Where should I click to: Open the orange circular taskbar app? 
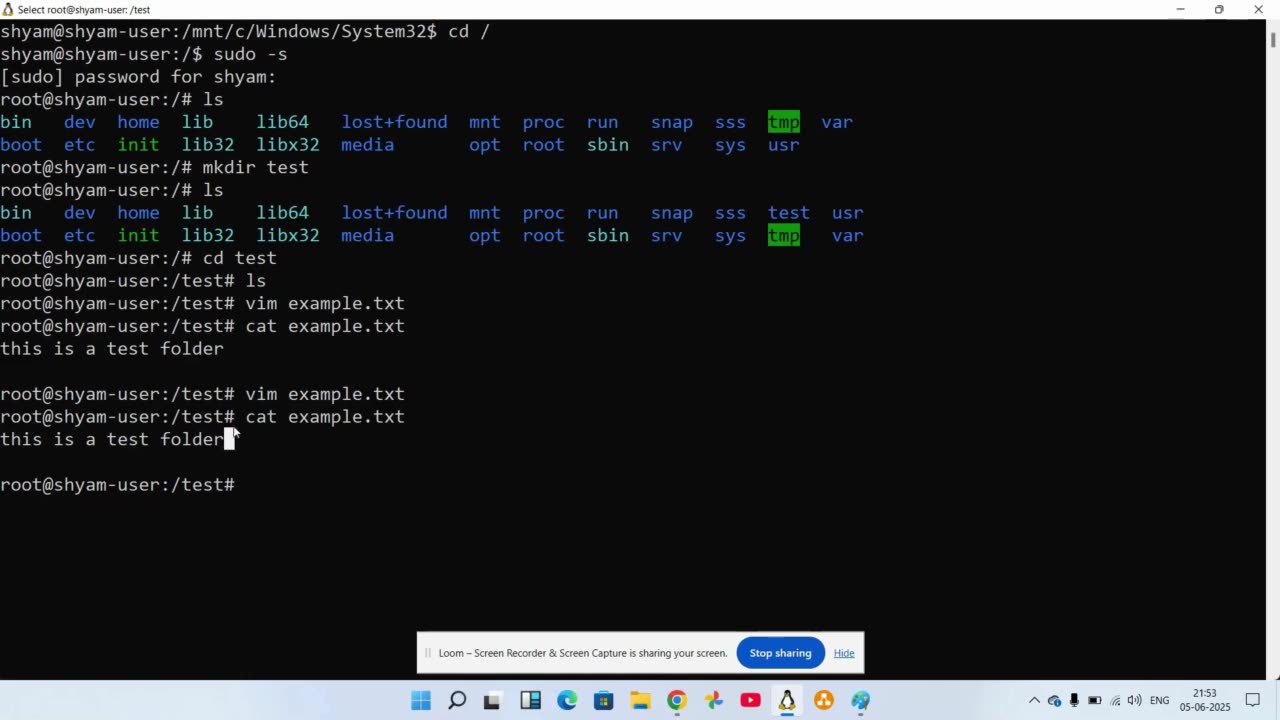[x=824, y=701]
